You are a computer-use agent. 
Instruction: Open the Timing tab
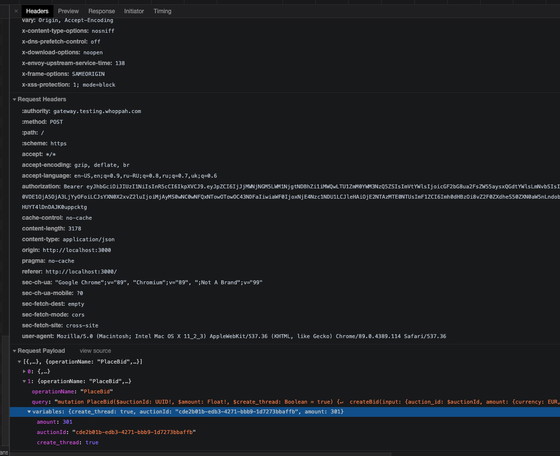[162, 11]
